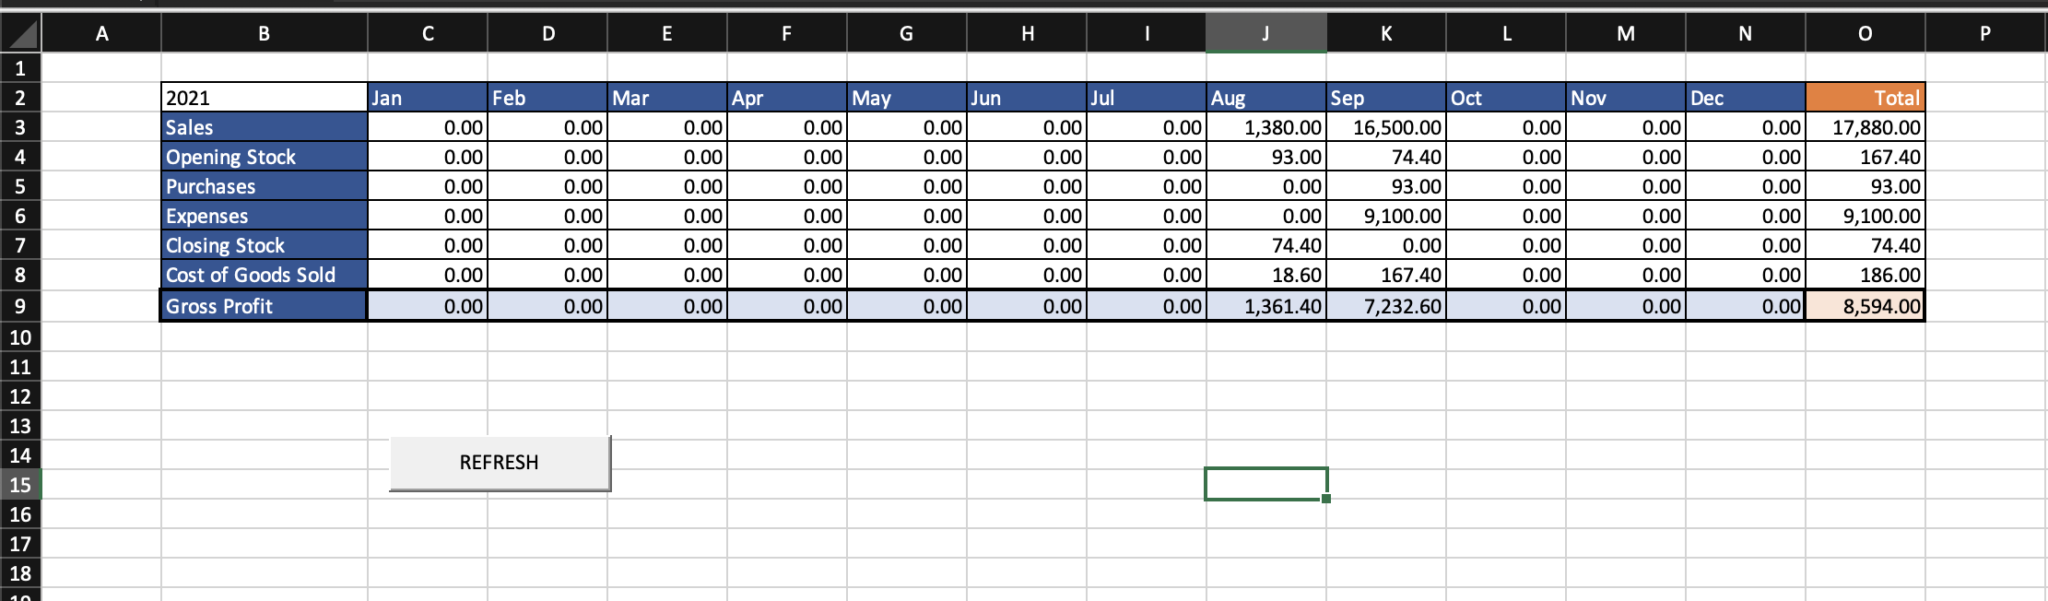
Task: Select row 9 header
Action: pyautogui.click(x=20, y=306)
